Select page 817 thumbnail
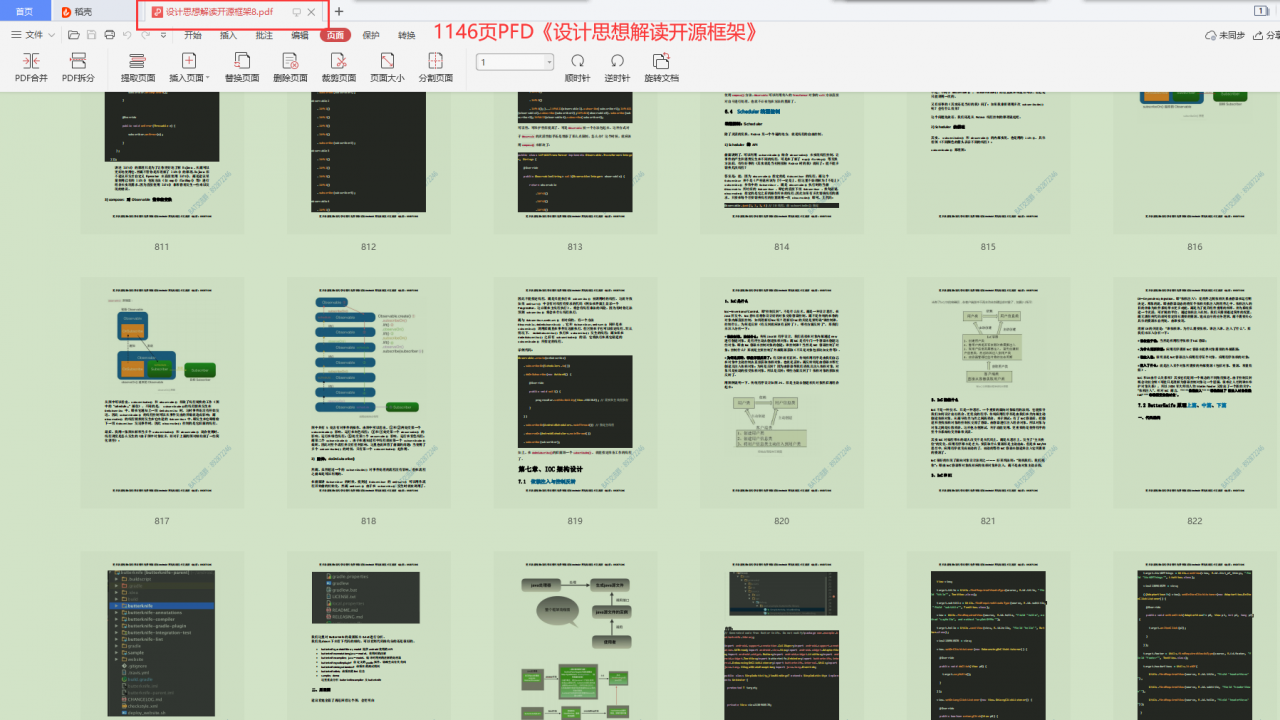 pos(162,393)
